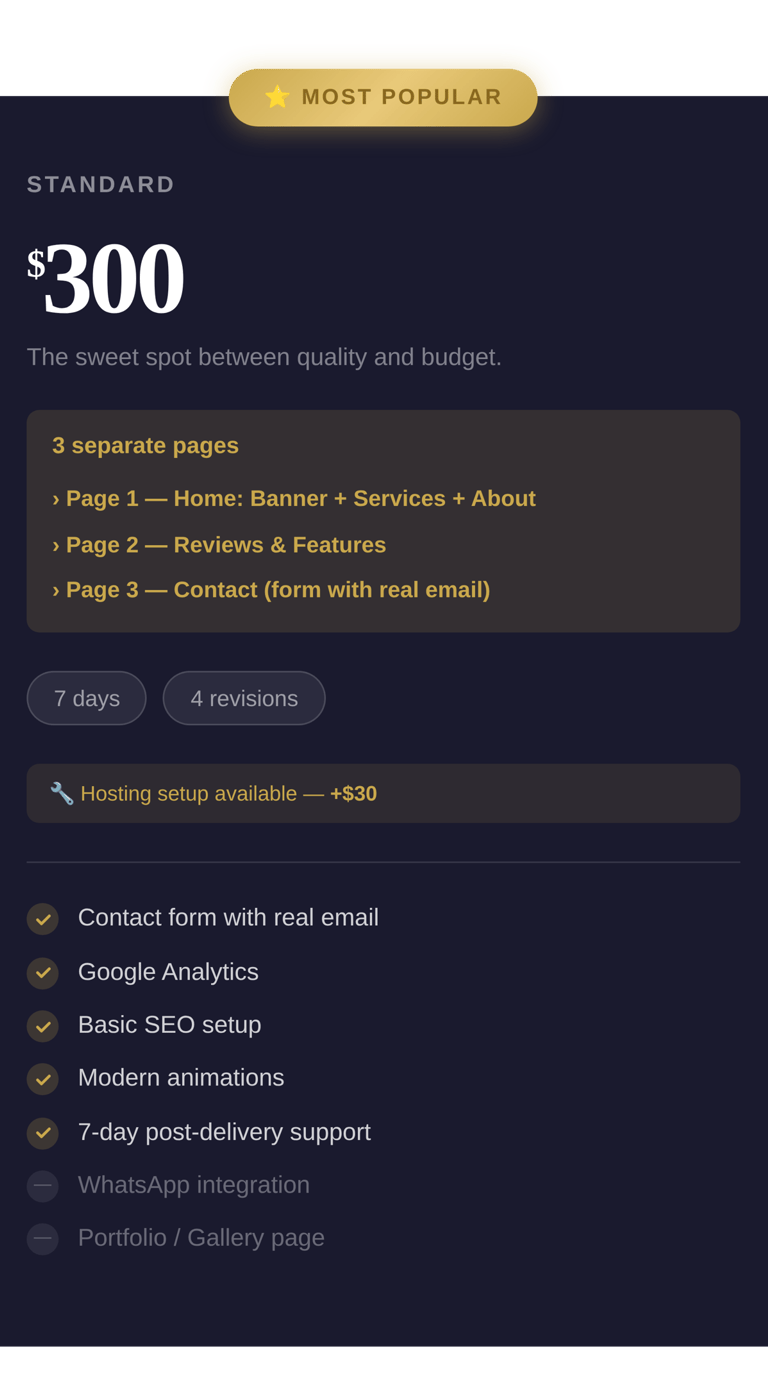The height and width of the screenshot is (1385, 768).
Task: Click the dash icon beside WhatsApp integration
Action: [x=43, y=1186]
